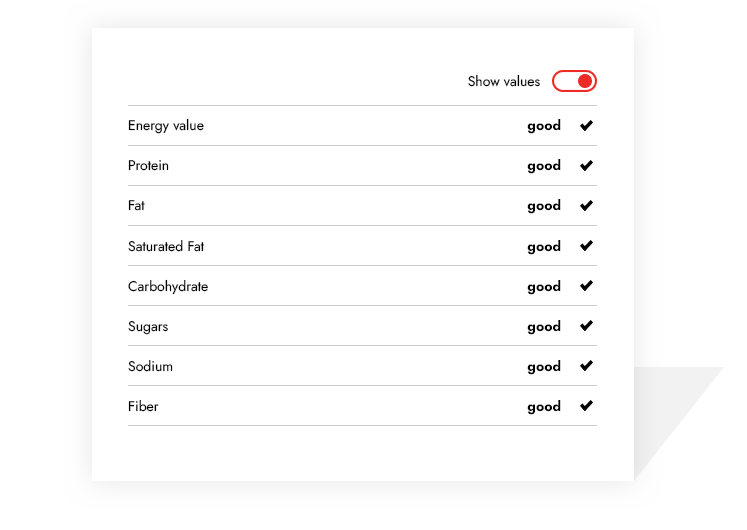Viewport: 747px width, 530px height.
Task: Select the Saturated Fat row label
Action: coord(165,246)
